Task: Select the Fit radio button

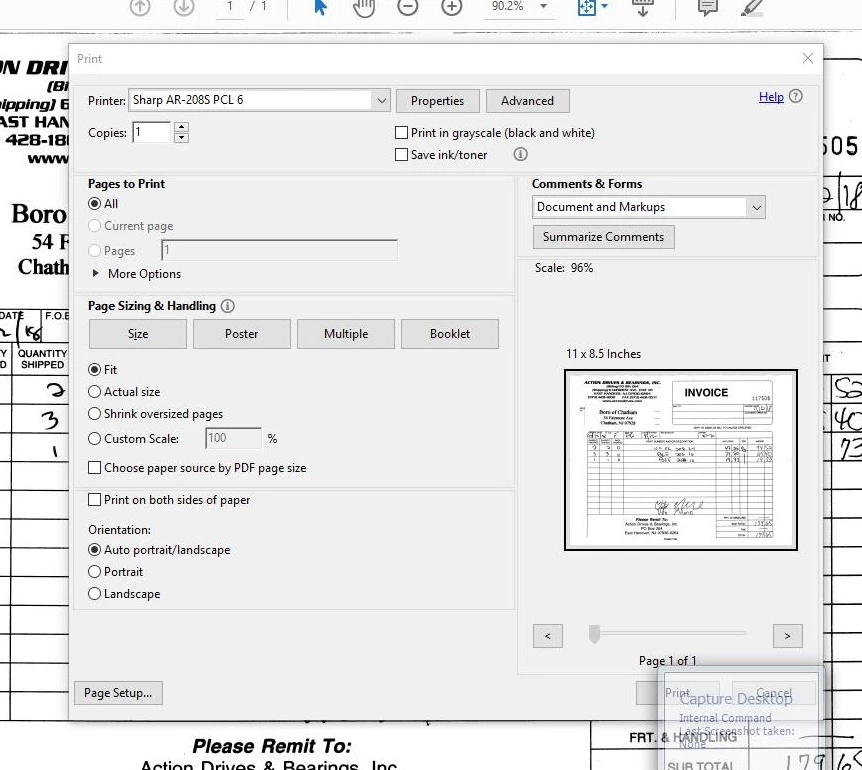Action: point(95,370)
